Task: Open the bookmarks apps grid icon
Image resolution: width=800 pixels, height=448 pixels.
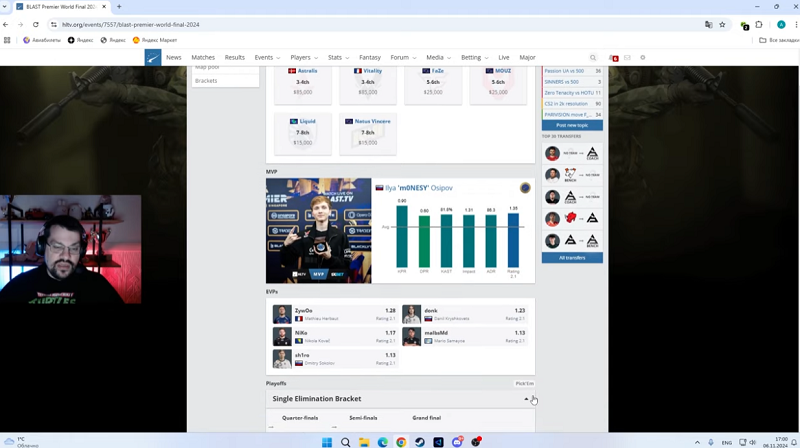Action: [x=7, y=40]
